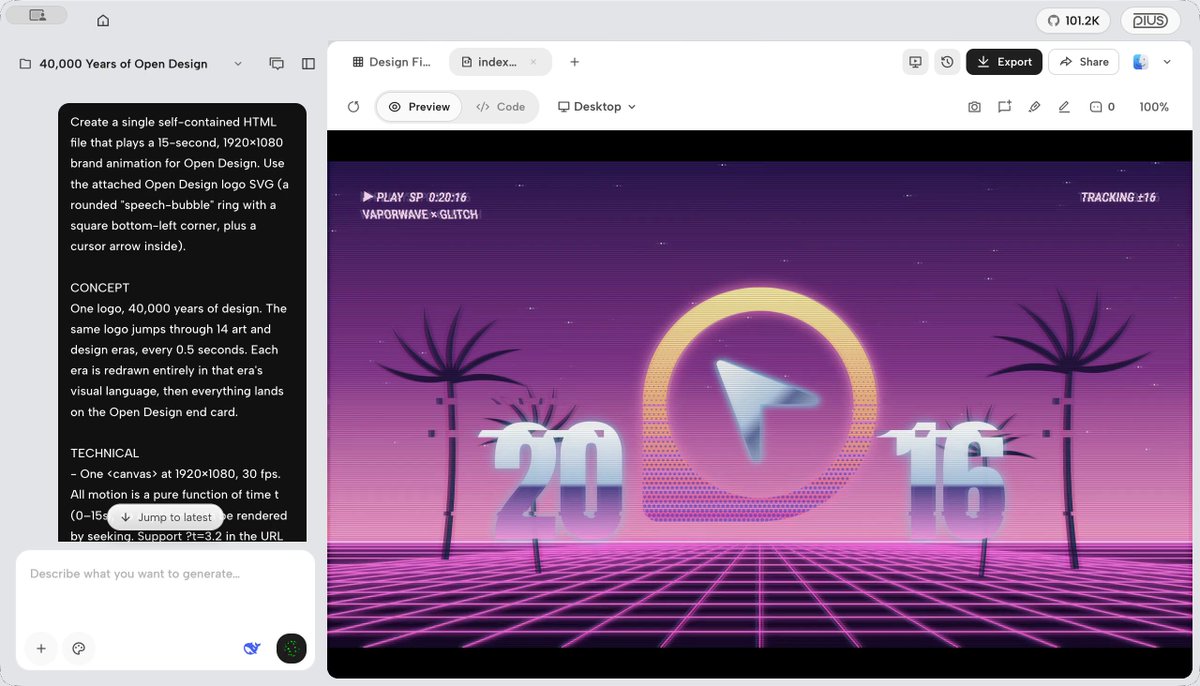
Task: Add a new tab with plus
Action: [574, 62]
